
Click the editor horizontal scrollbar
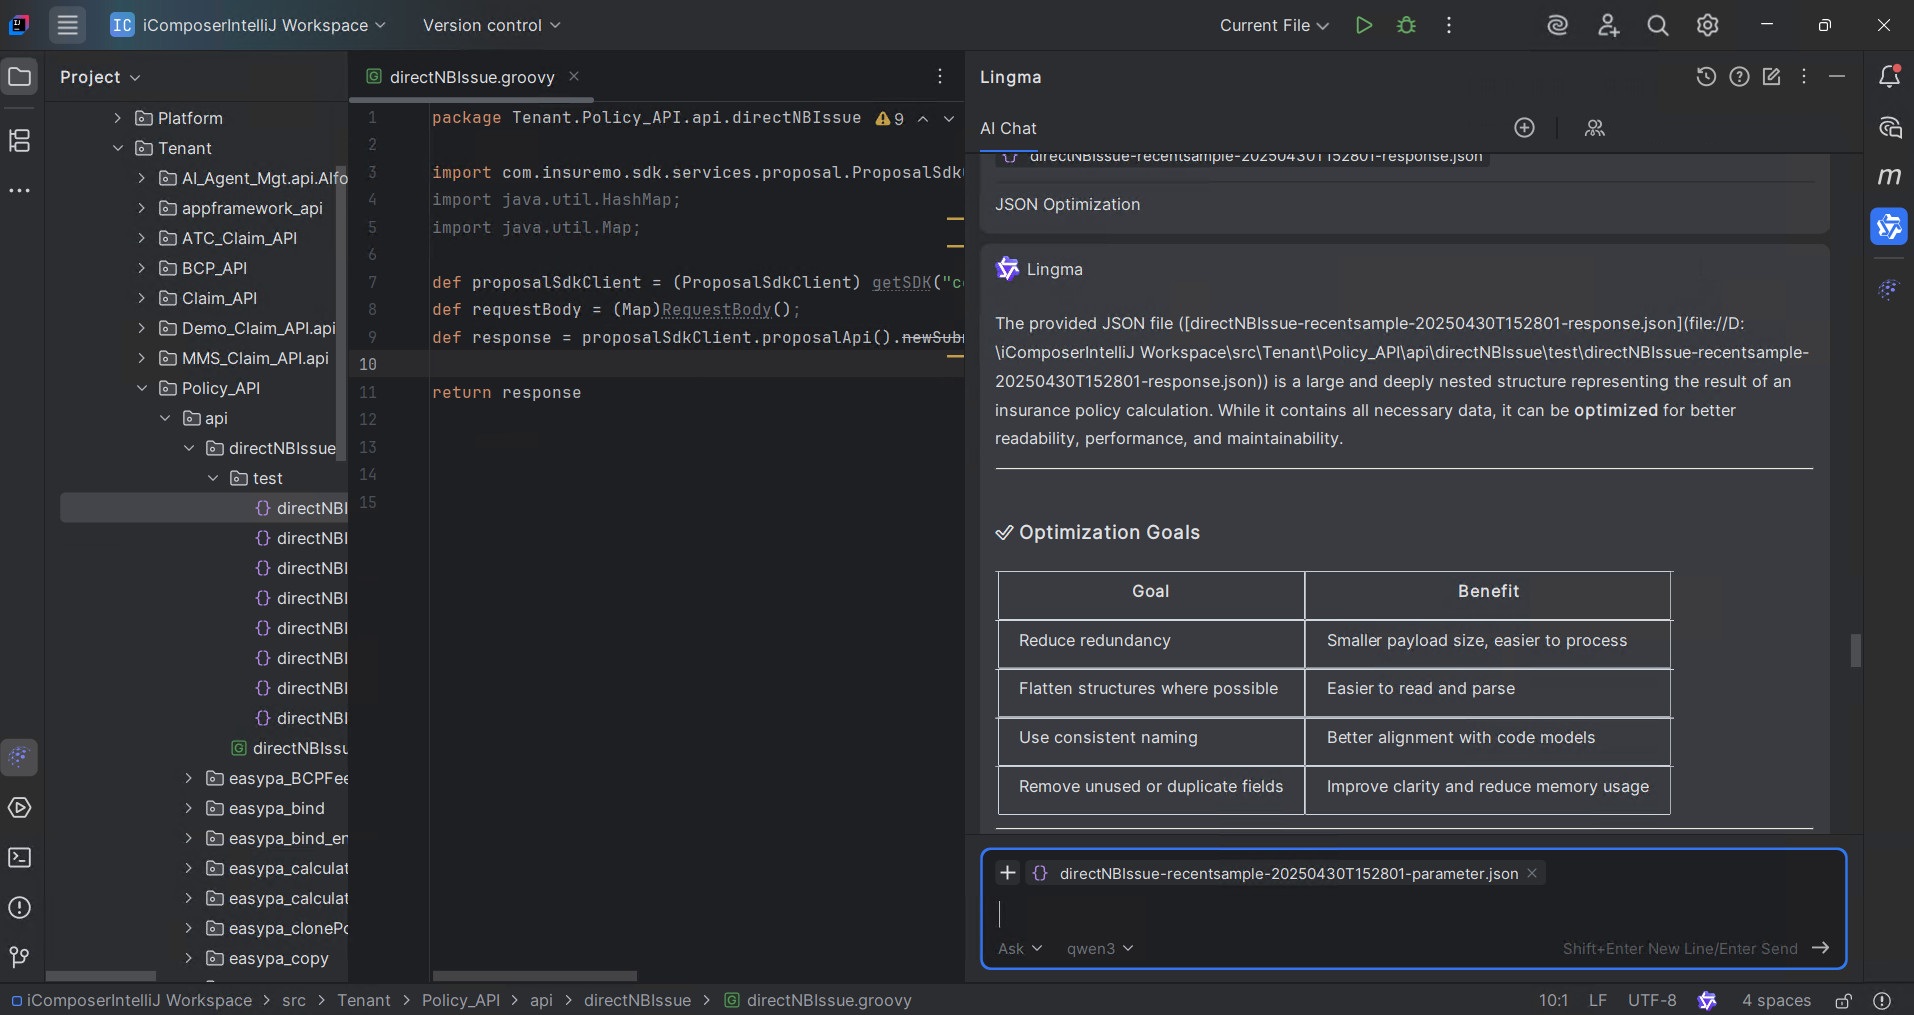(535, 976)
